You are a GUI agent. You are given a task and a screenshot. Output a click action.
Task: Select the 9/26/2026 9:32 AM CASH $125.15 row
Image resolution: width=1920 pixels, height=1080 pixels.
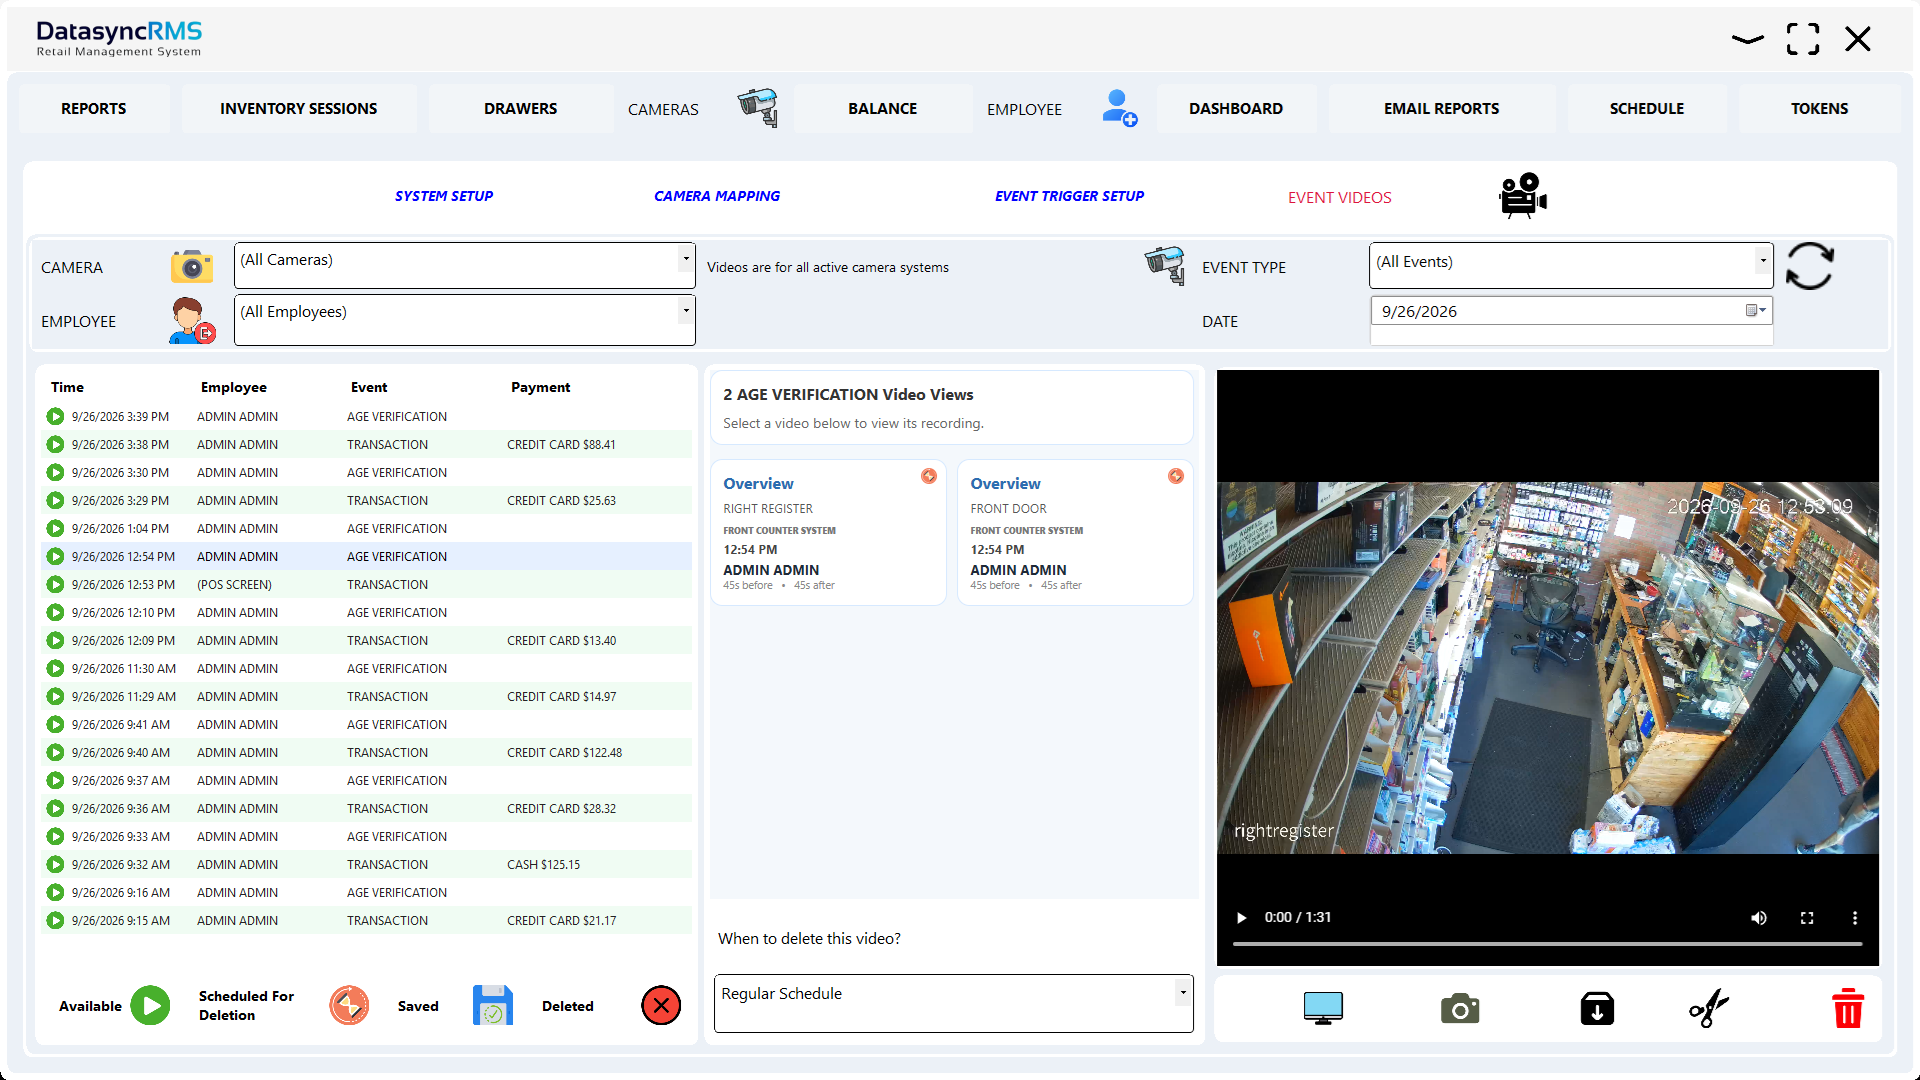click(367, 865)
